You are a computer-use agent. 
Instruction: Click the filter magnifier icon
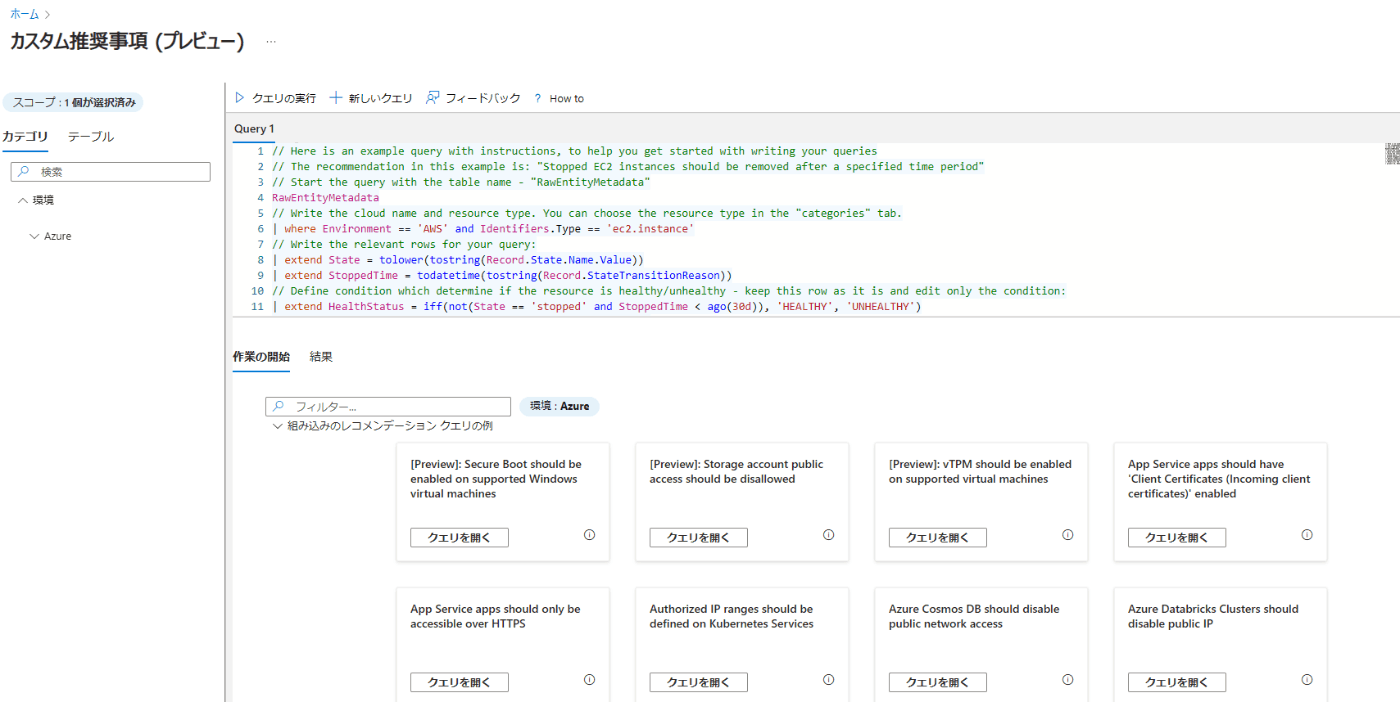click(x=279, y=407)
